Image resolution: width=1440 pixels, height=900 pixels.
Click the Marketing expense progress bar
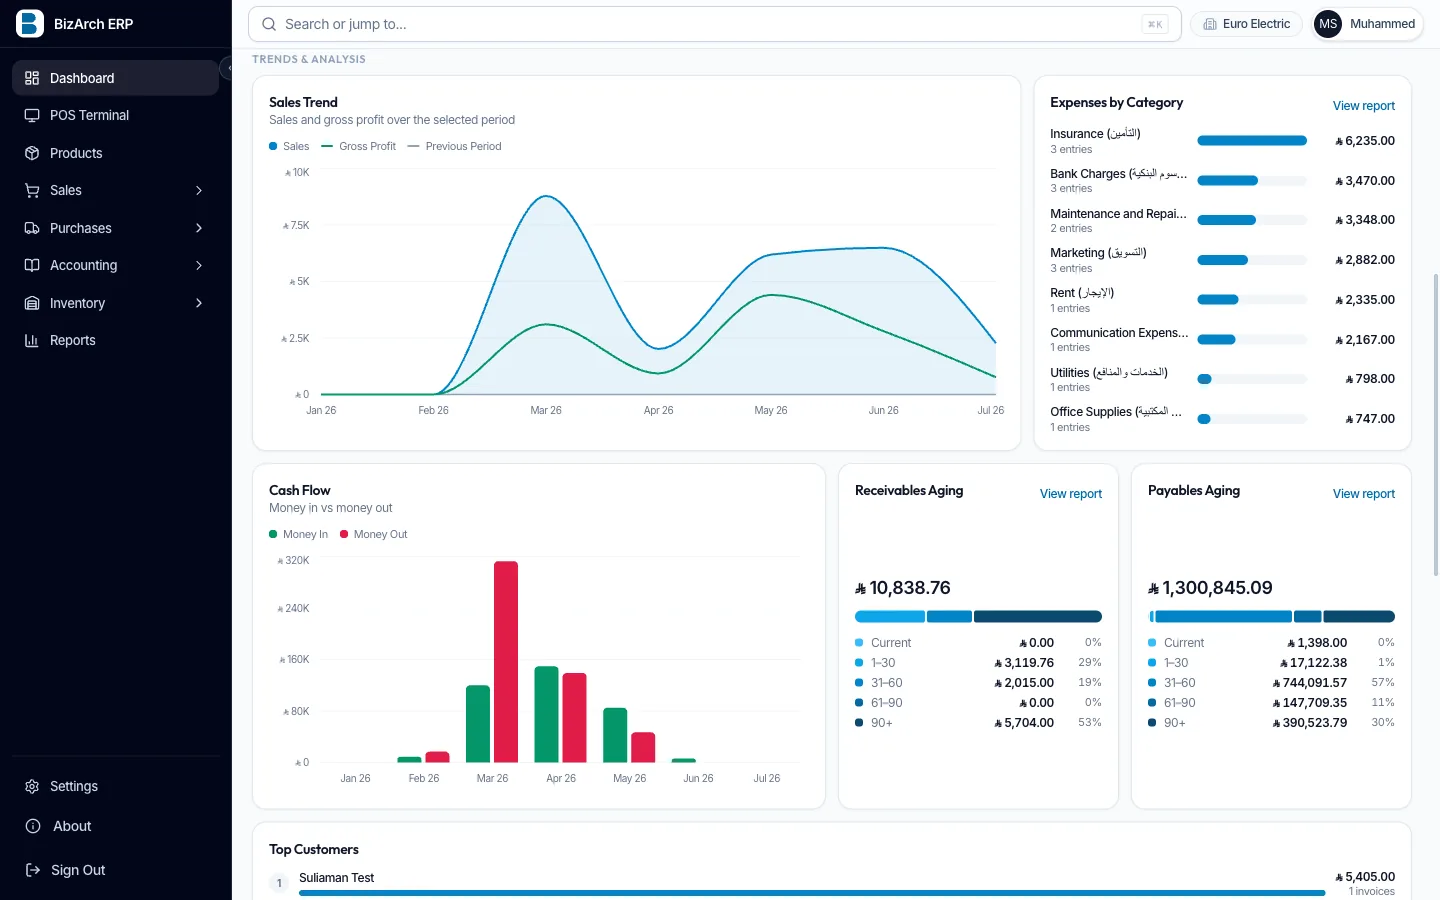pyautogui.click(x=1252, y=260)
